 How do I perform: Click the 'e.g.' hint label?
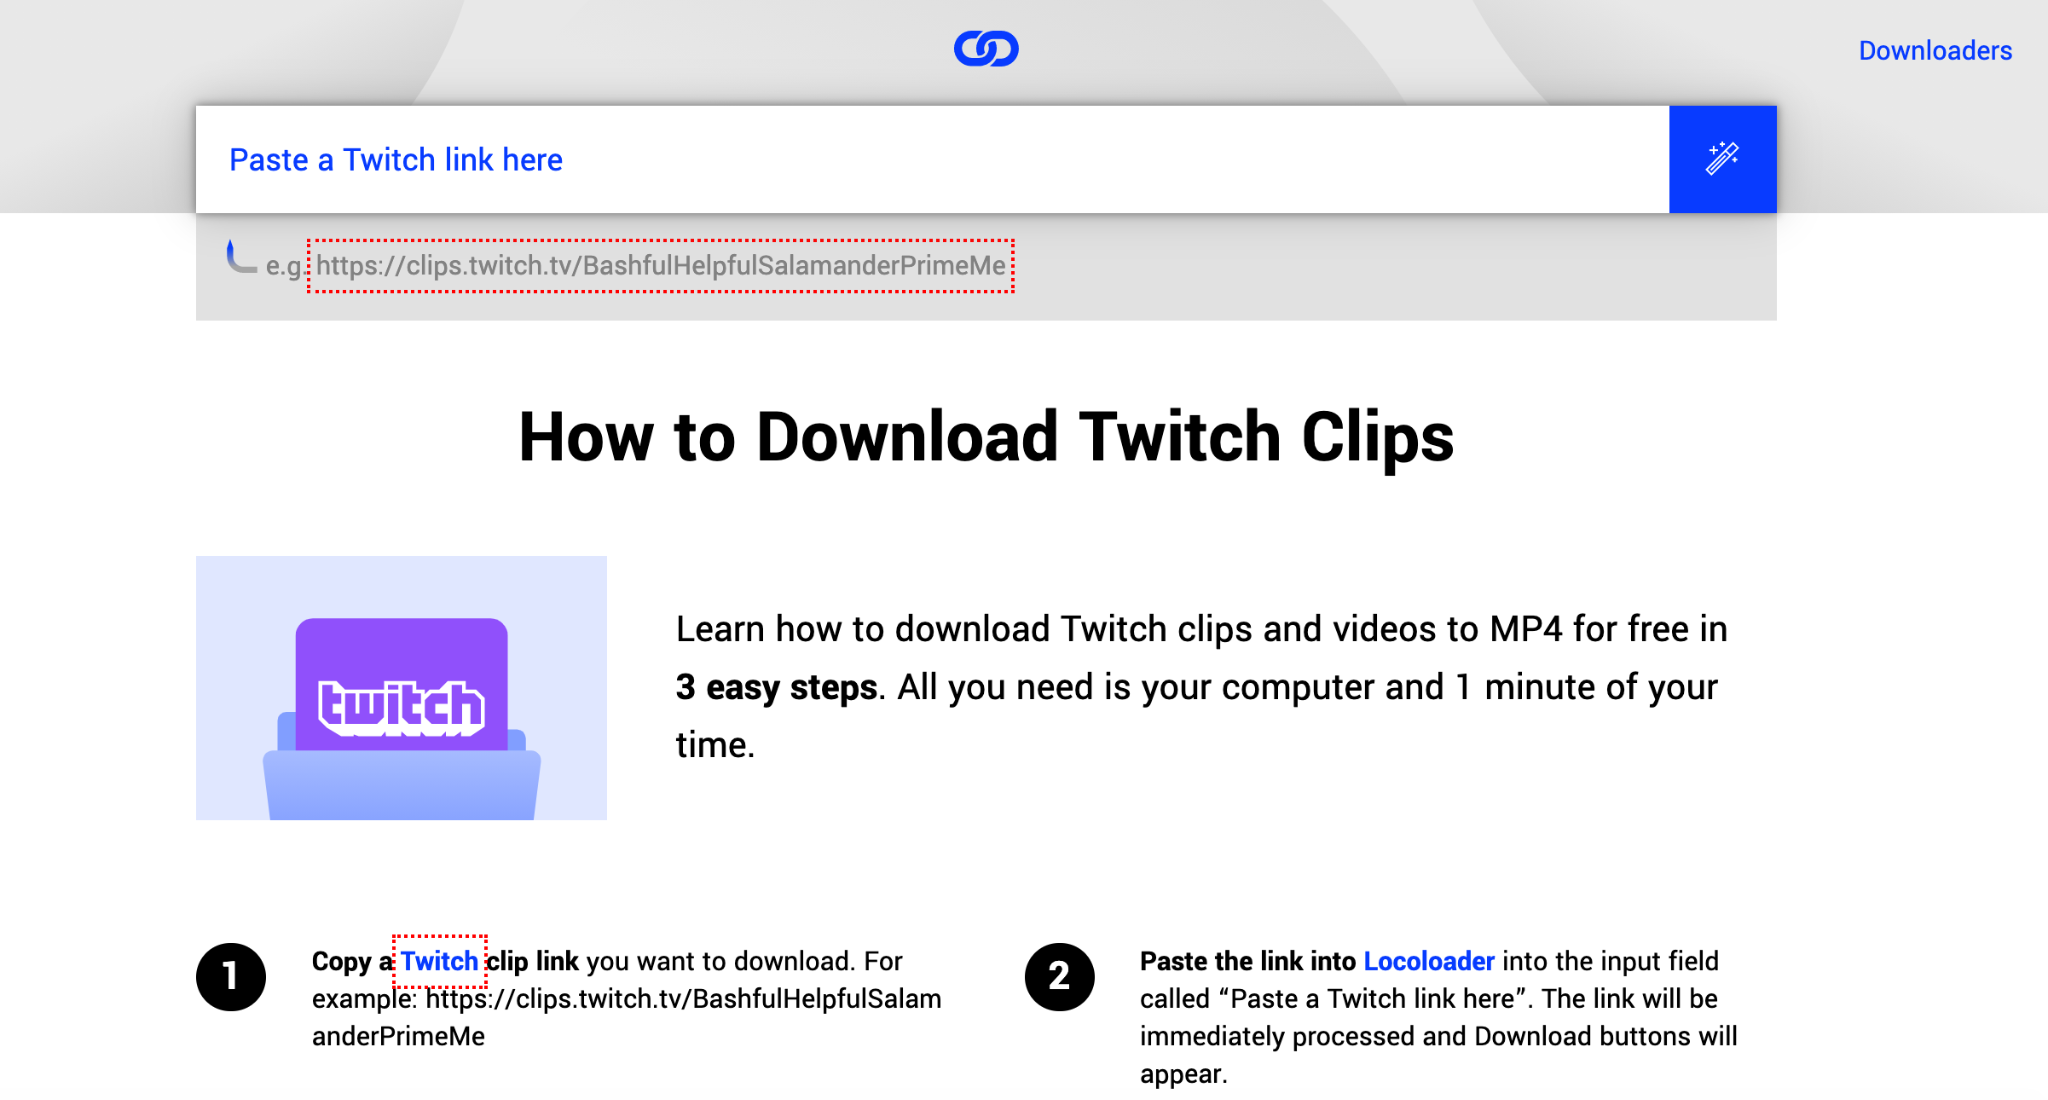[x=285, y=266]
